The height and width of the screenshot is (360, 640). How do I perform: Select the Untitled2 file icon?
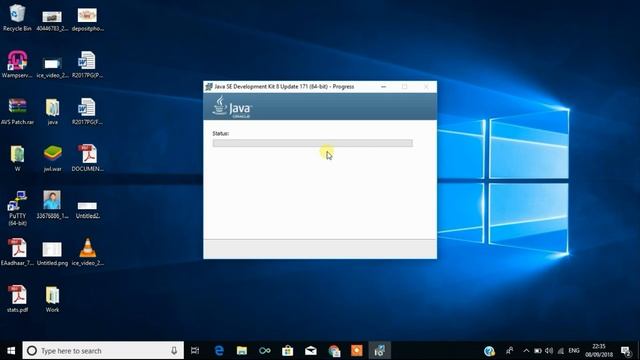click(x=87, y=210)
